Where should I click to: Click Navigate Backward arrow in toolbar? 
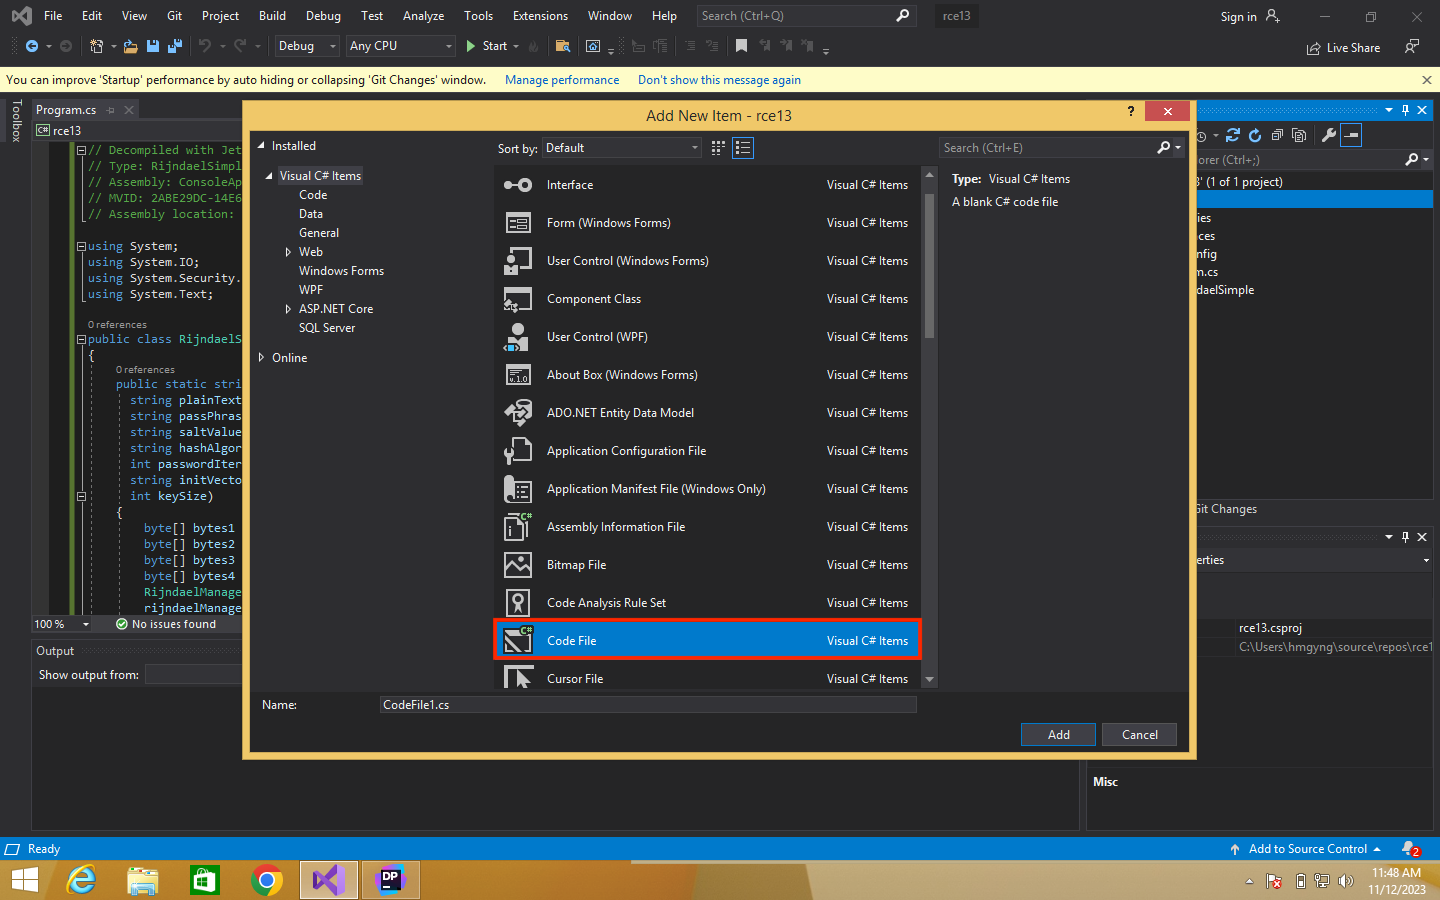(x=32, y=46)
